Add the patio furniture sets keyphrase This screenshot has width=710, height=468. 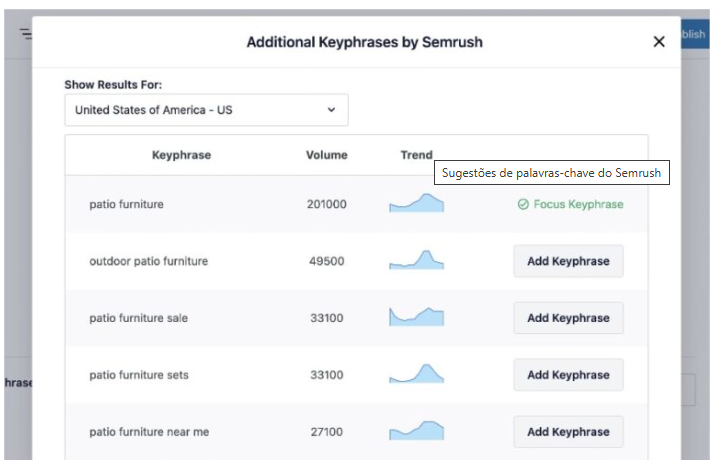(x=568, y=375)
